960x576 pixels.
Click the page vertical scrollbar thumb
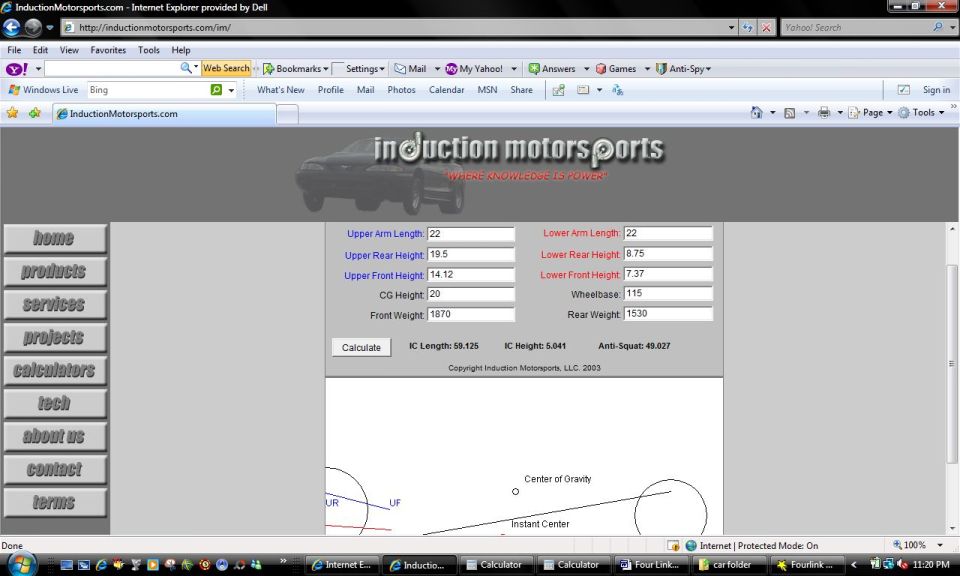951,364
